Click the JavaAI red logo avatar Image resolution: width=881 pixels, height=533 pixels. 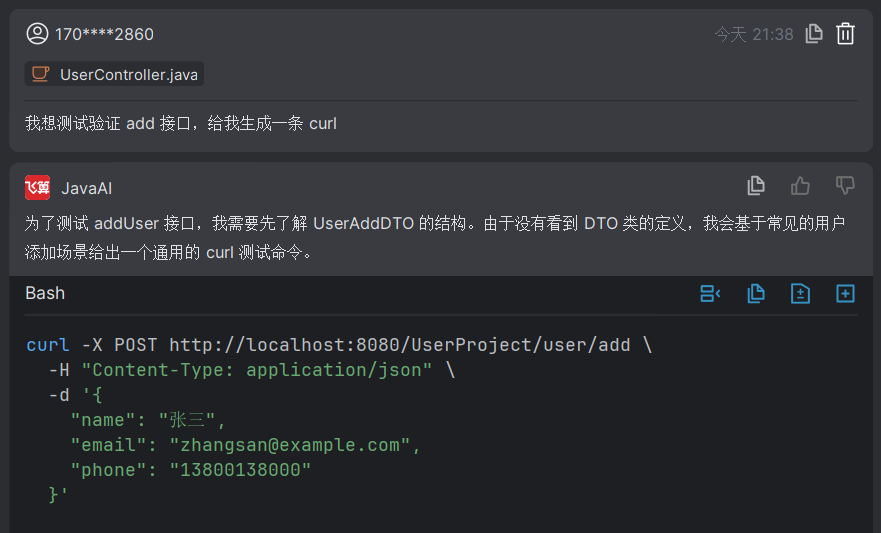click(37, 188)
